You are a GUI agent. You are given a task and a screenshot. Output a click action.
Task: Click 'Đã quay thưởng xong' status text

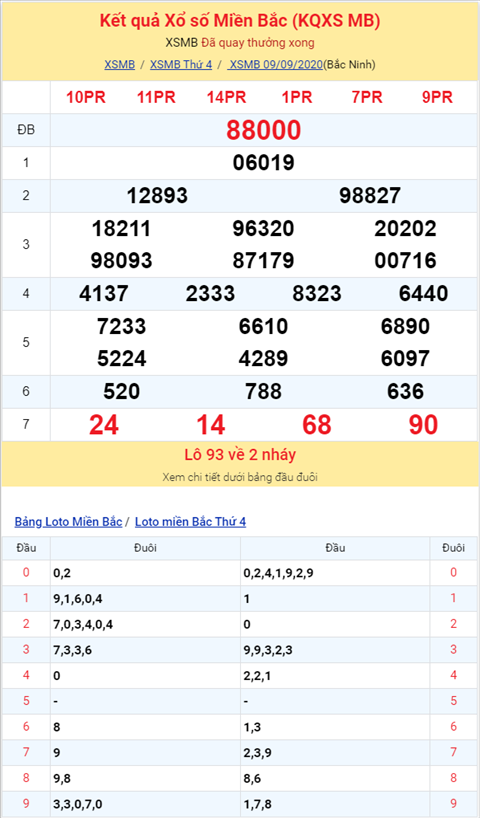pos(258,43)
